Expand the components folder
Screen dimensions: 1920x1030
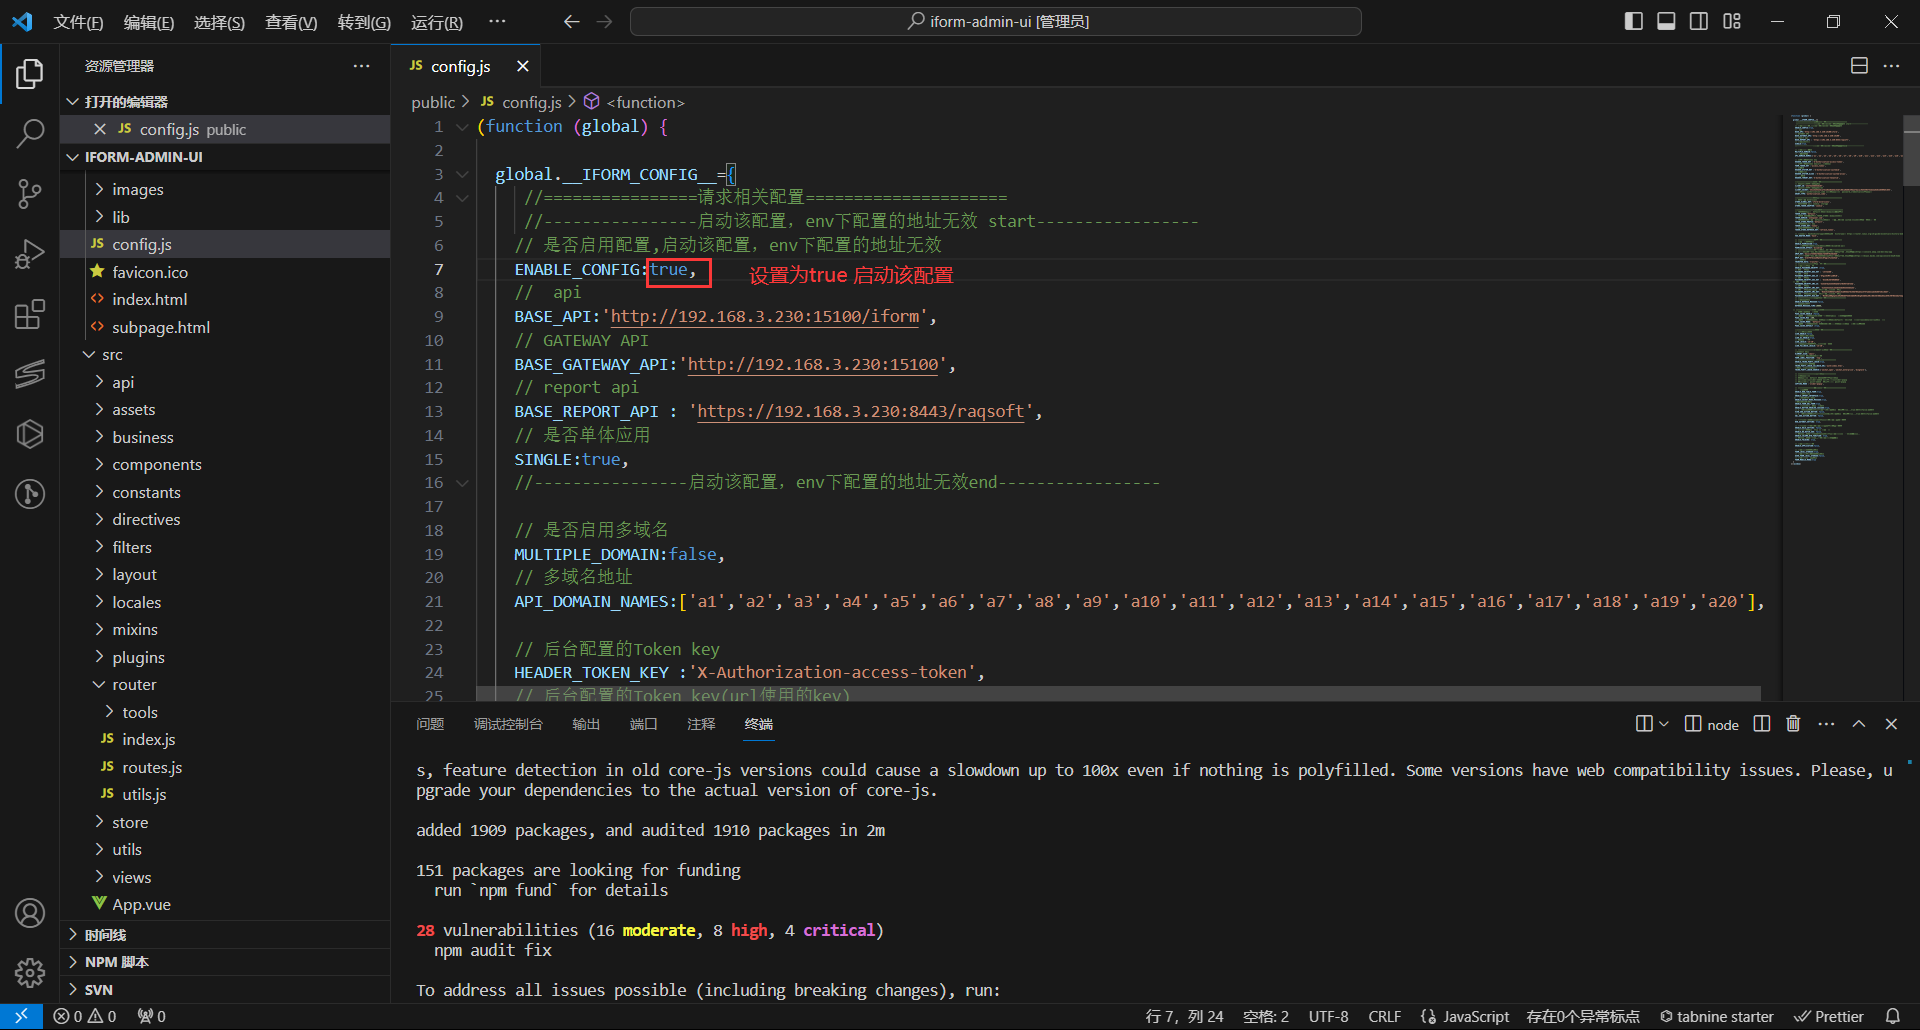tap(156, 465)
